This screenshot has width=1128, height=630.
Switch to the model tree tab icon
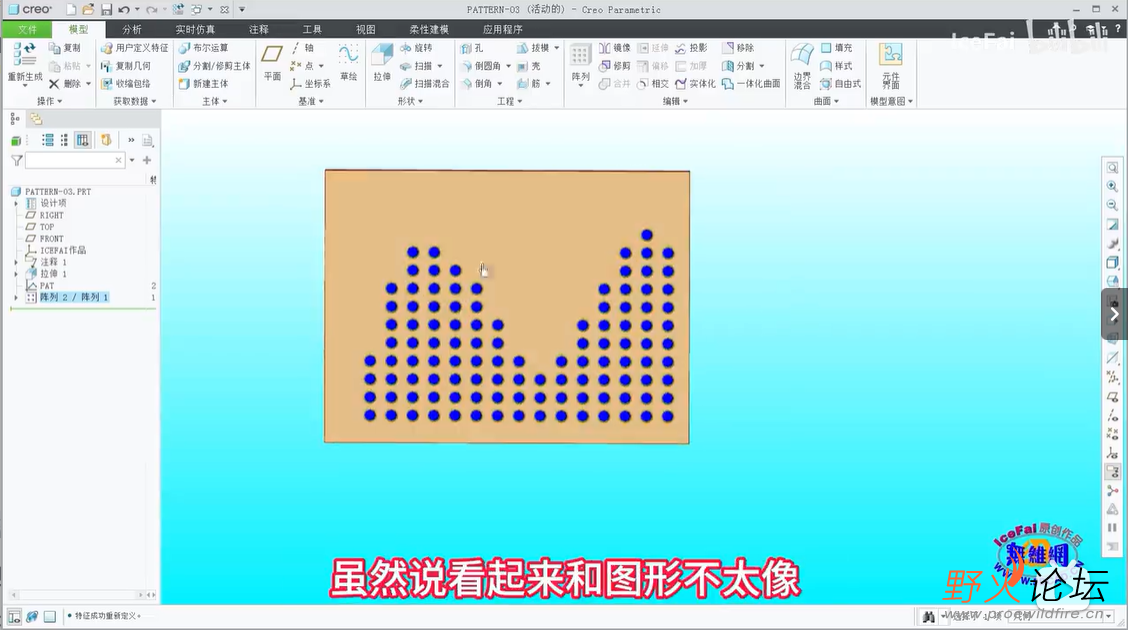click(15, 119)
